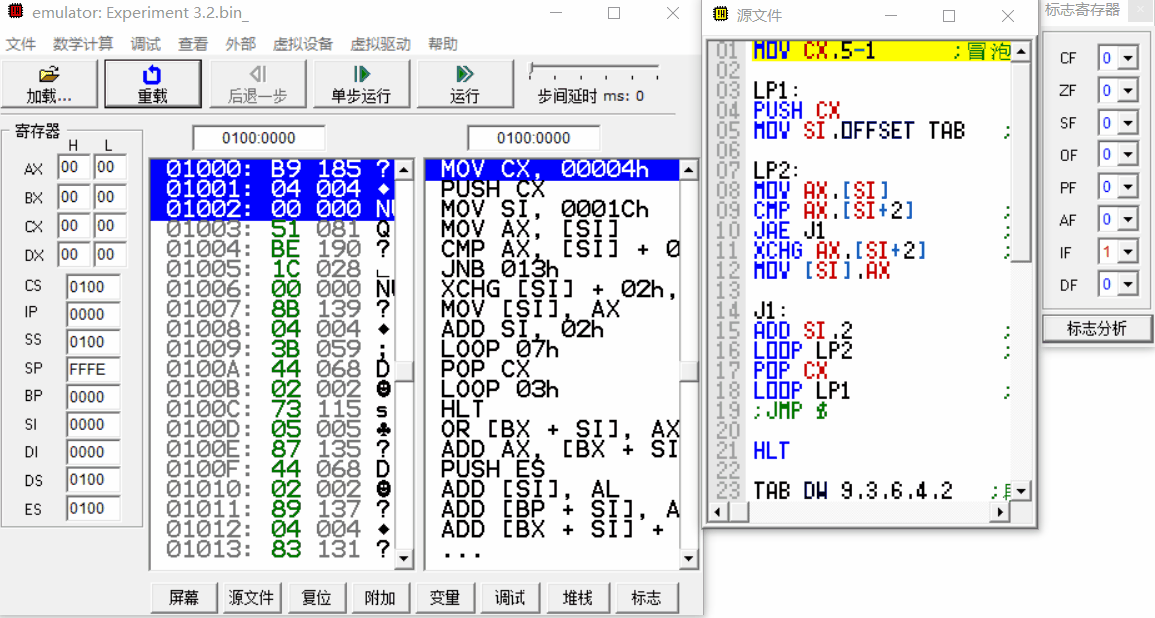Expand the ZF flag value dropdown

coord(1128,91)
